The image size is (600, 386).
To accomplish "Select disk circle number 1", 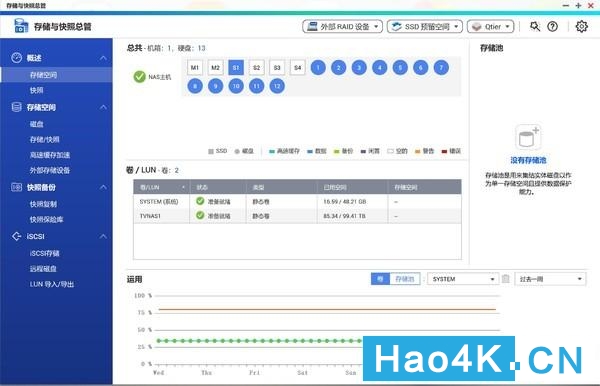I will tap(318, 68).
